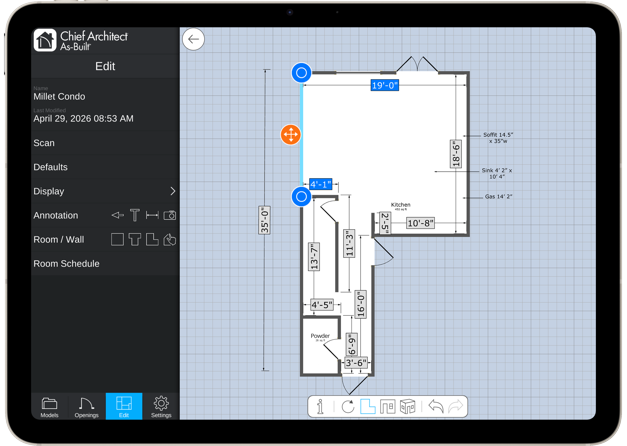Click the 18'-6" dimension label
This screenshot has width=627, height=446.
pos(456,154)
